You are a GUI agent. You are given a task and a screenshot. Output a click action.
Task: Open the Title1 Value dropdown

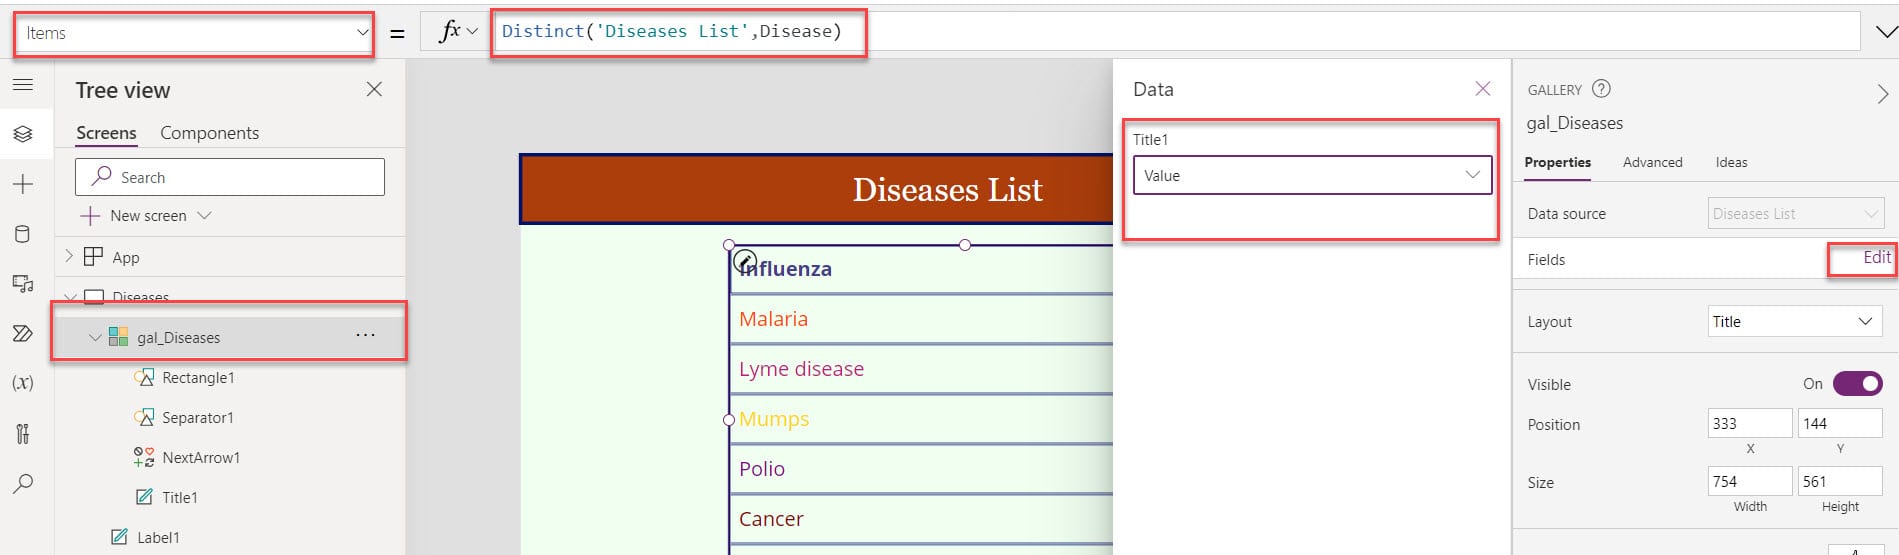(1312, 175)
